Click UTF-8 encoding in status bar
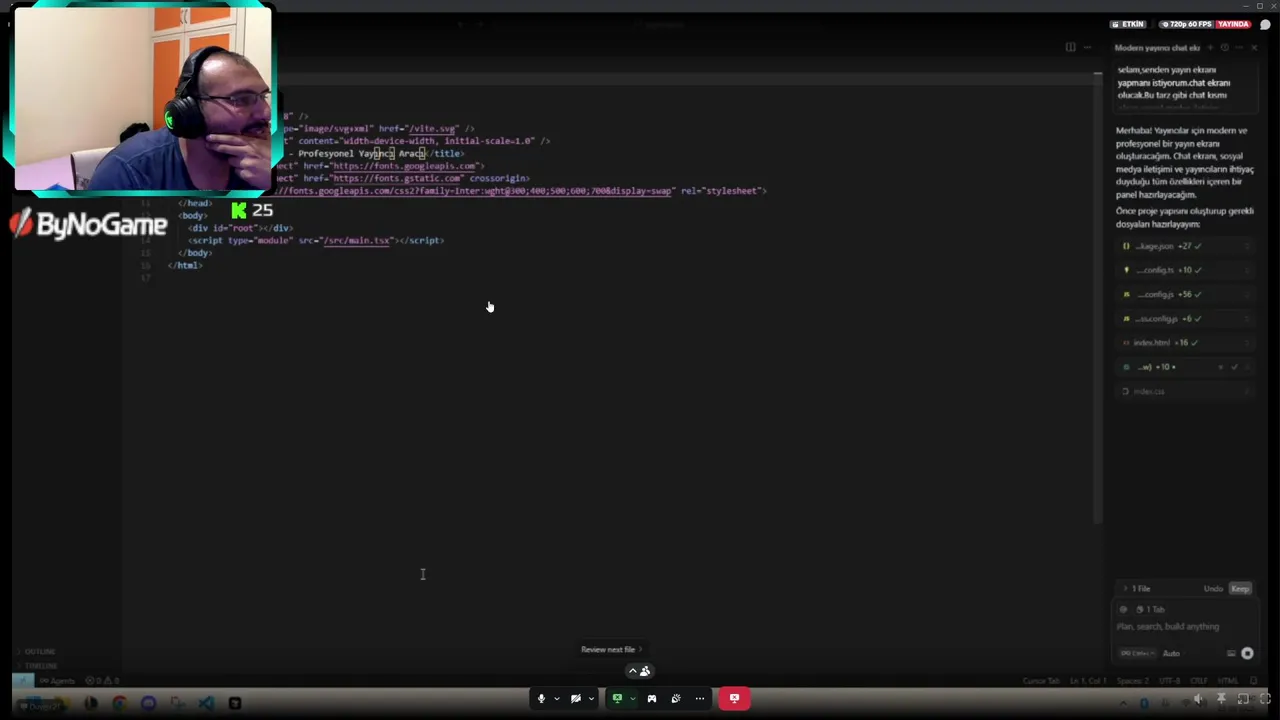 pyautogui.click(x=1169, y=681)
